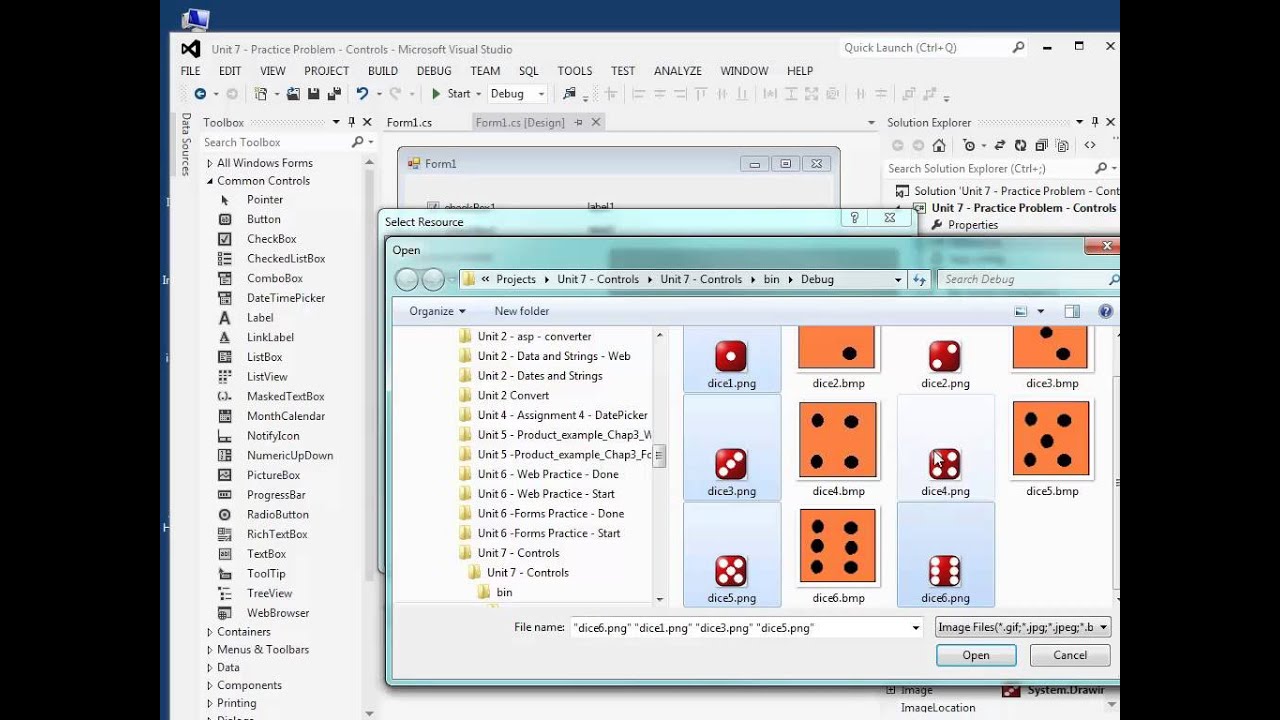Click the Open button in file dialog
The height and width of the screenshot is (720, 1280).
coord(976,656)
